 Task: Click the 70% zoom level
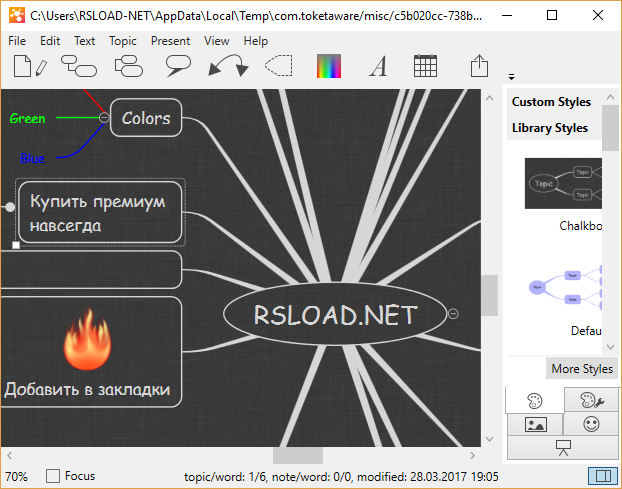16,476
